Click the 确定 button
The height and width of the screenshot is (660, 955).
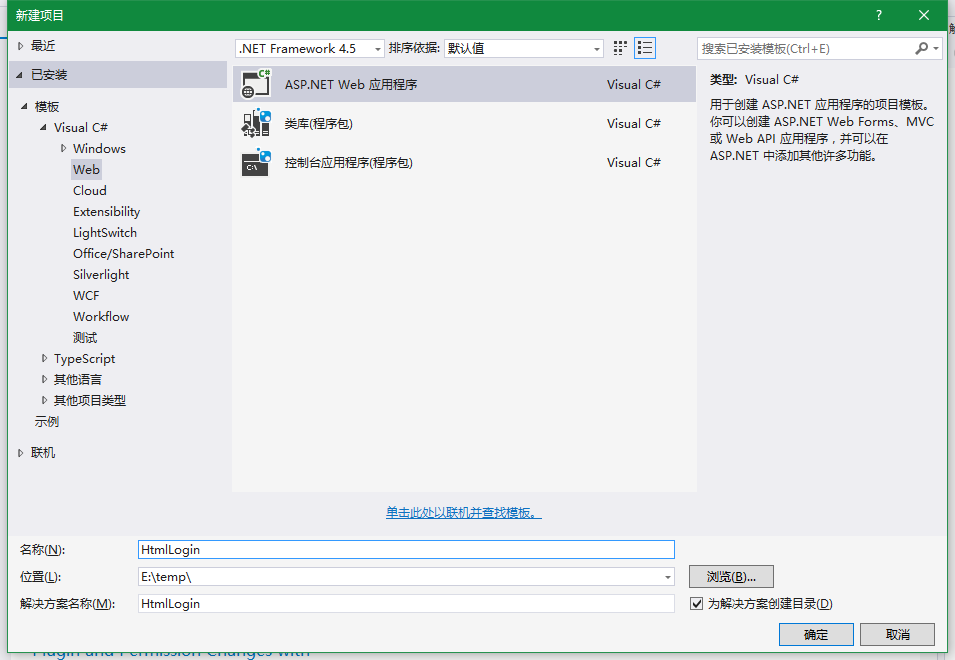click(816, 635)
